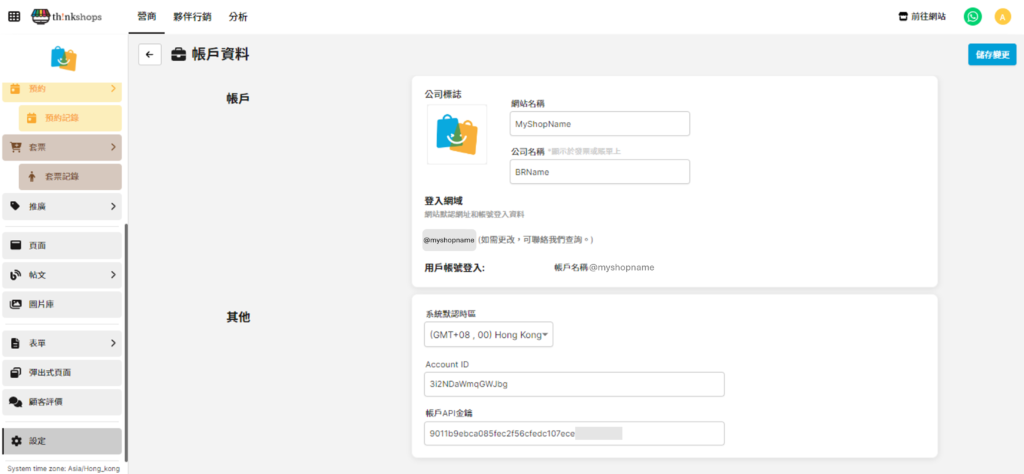Open 彈出式頁面 popup pages in sidebar
Screen dimensions: 1024x474
pyautogui.click(x=62, y=373)
